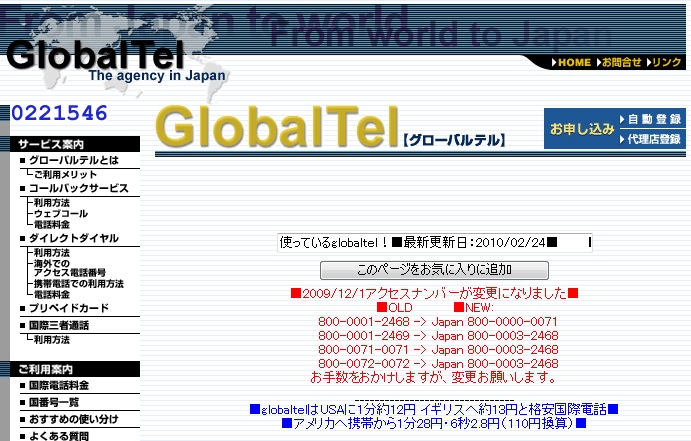Open 電話料金 under コールバックサービス

52,224
